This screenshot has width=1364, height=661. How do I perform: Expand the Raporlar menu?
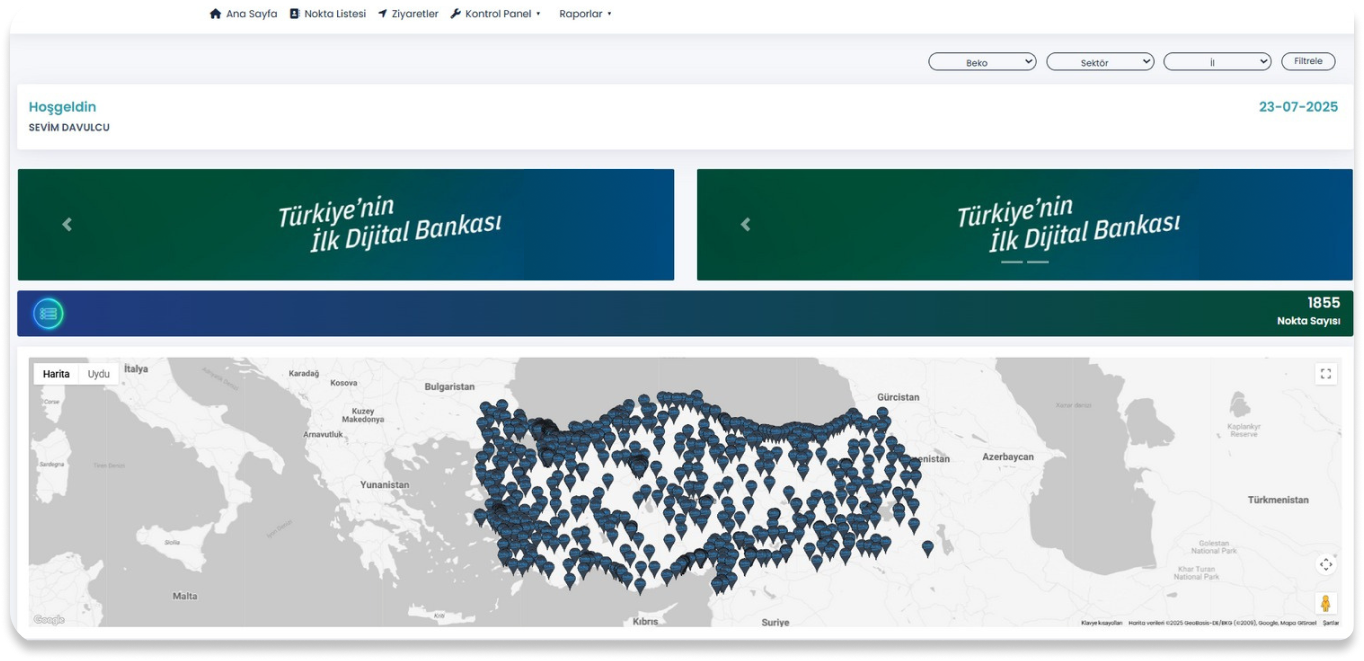point(585,14)
